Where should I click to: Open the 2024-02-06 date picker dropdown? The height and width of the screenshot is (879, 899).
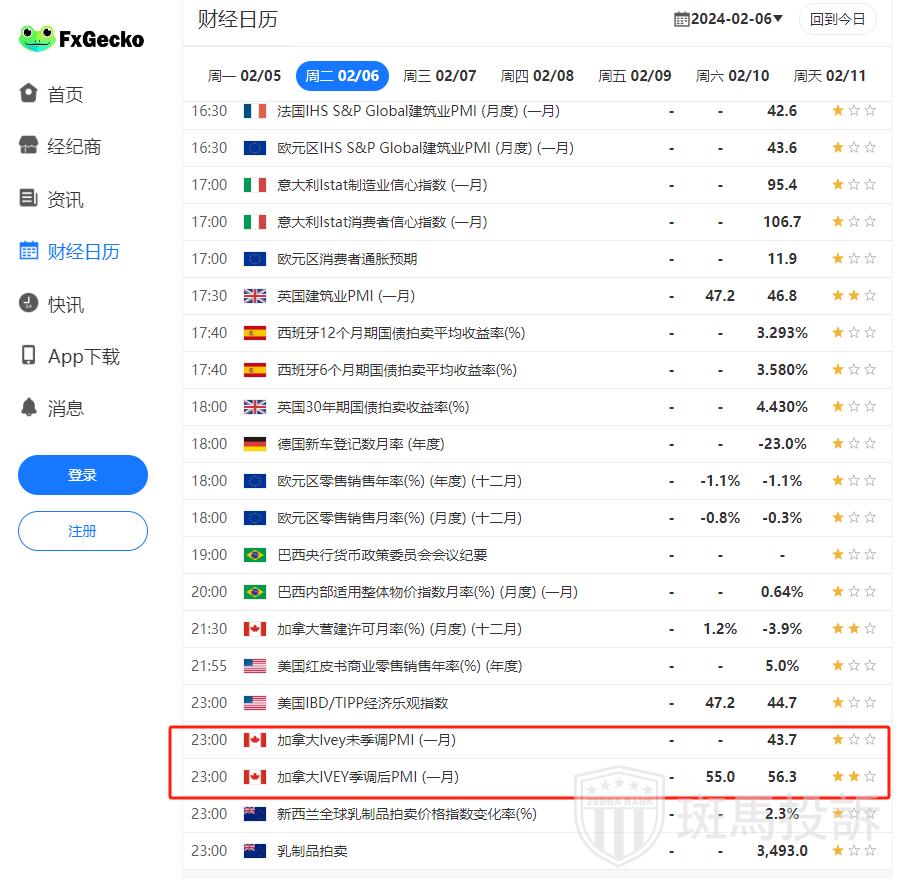coord(729,19)
